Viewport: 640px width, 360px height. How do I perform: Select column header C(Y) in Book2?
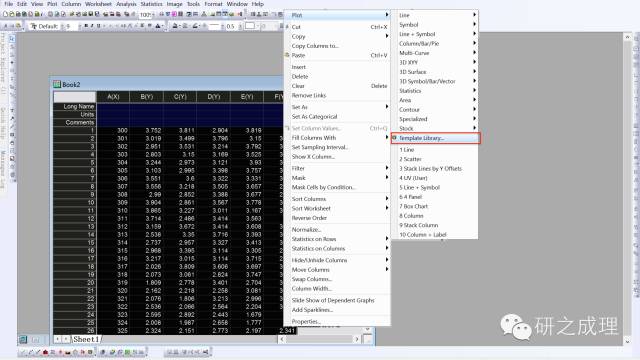[x=180, y=97]
